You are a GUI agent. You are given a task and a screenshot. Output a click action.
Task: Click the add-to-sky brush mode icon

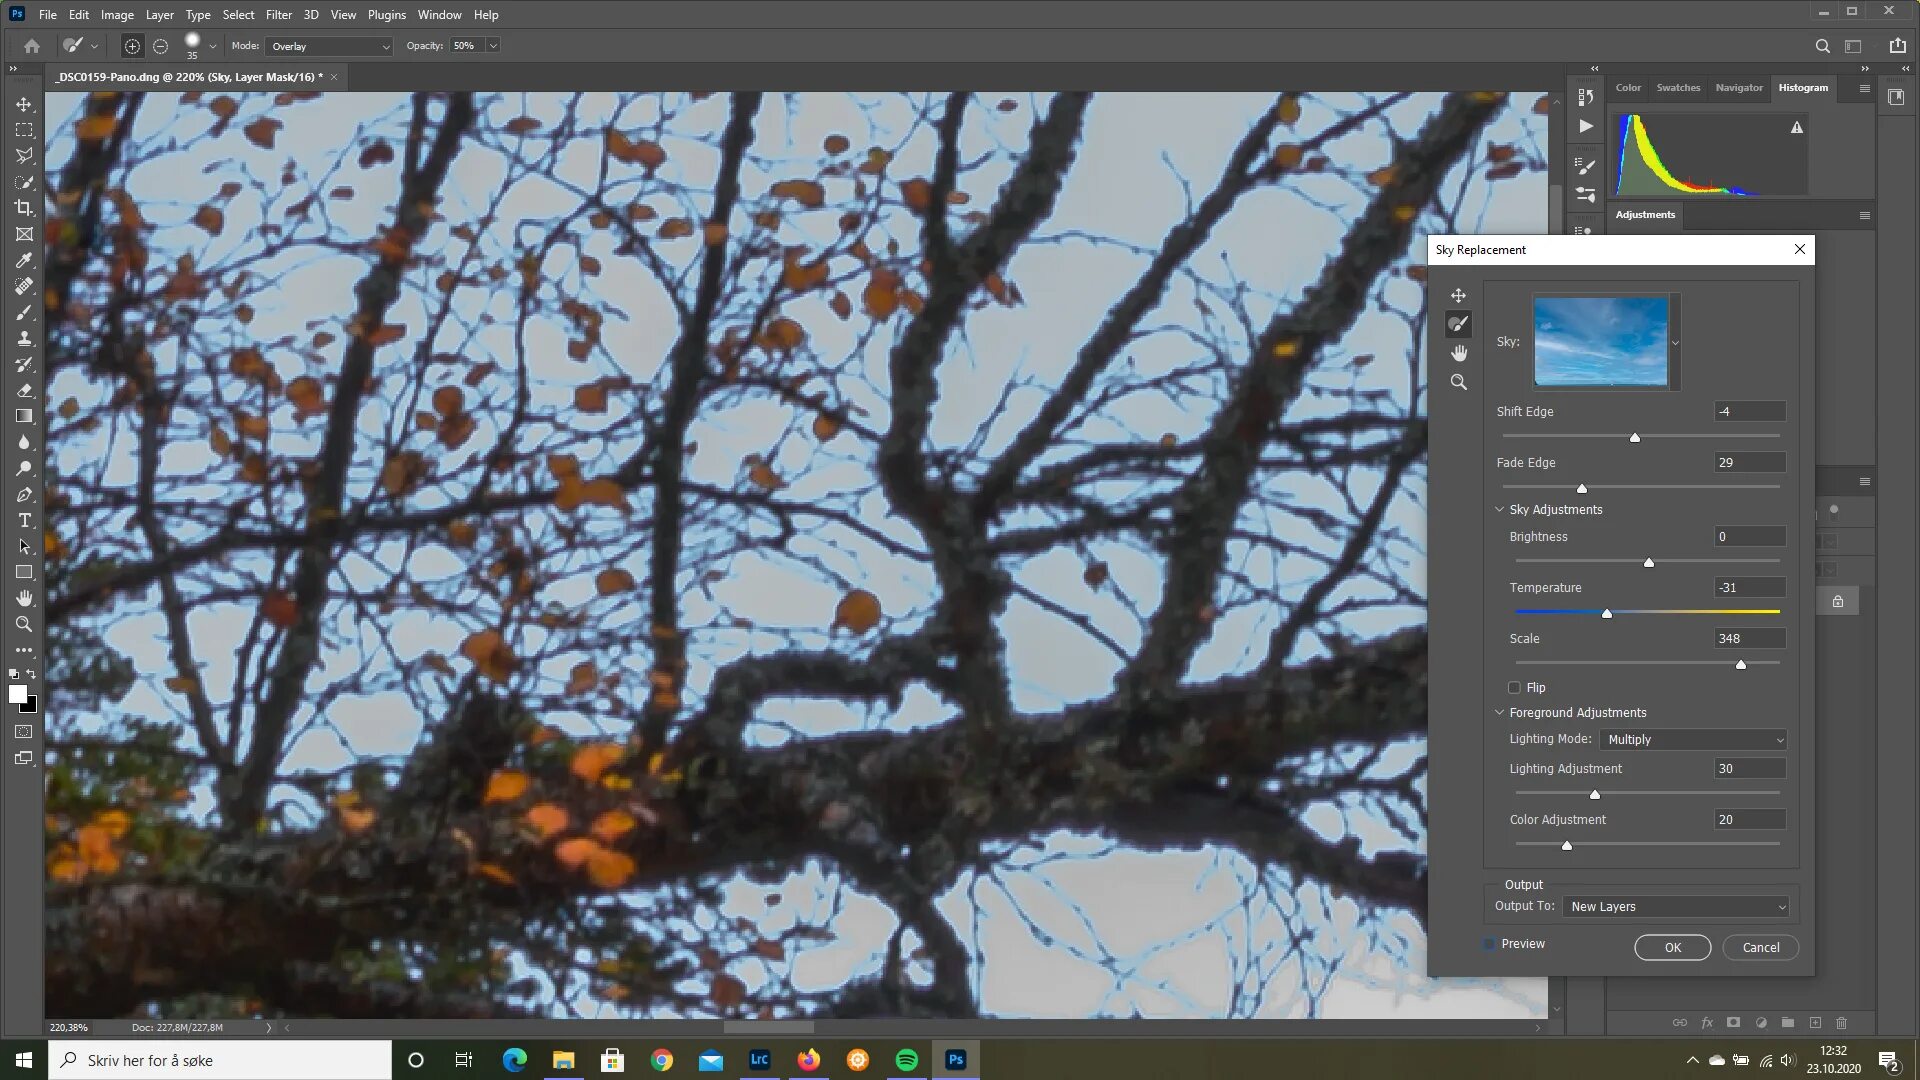tap(131, 46)
